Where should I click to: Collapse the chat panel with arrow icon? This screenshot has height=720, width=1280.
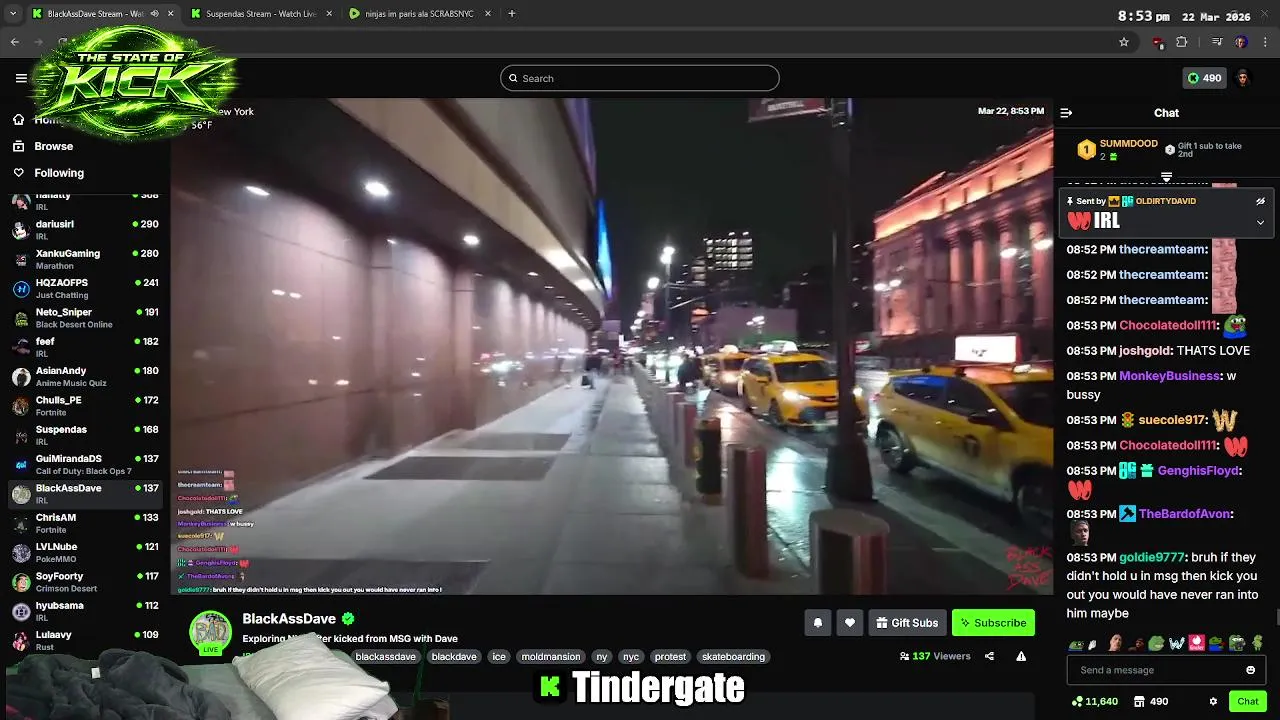[x=1066, y=113]
